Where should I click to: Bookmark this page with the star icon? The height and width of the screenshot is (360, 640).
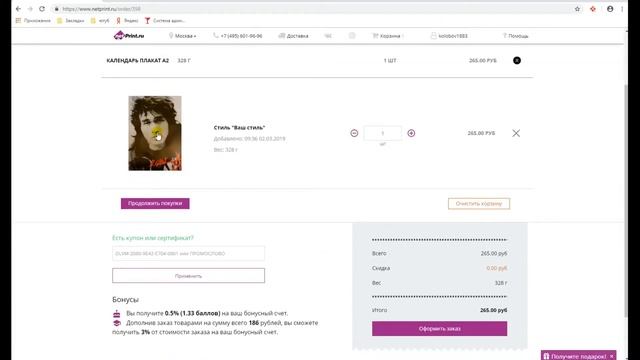577,9
